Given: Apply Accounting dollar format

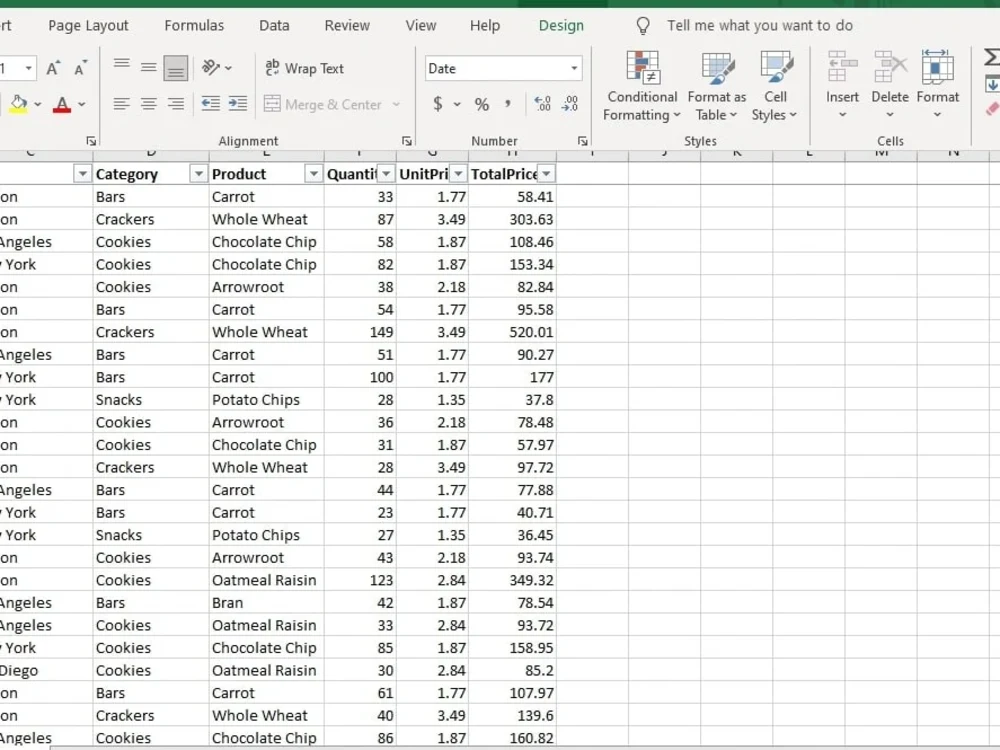Looking at the screenshot, I should pyautogui.click(x=438, y=104).
